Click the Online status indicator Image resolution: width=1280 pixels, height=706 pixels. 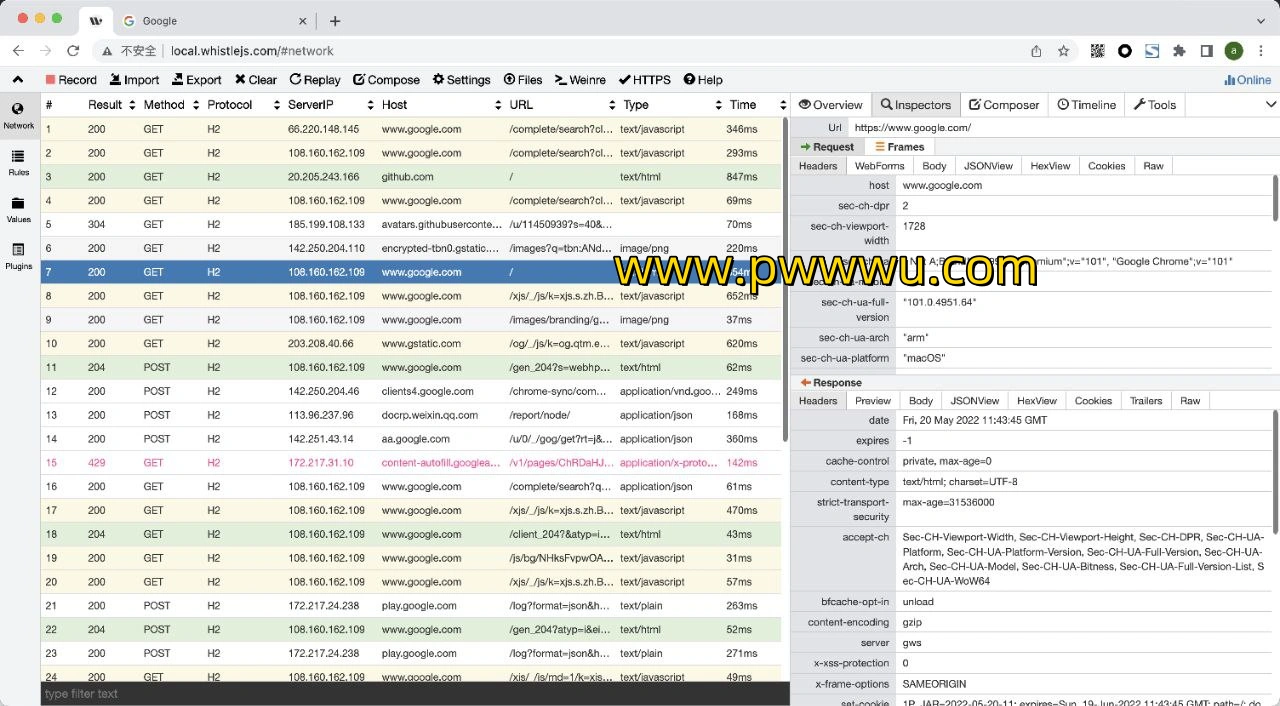(1248, 80)
